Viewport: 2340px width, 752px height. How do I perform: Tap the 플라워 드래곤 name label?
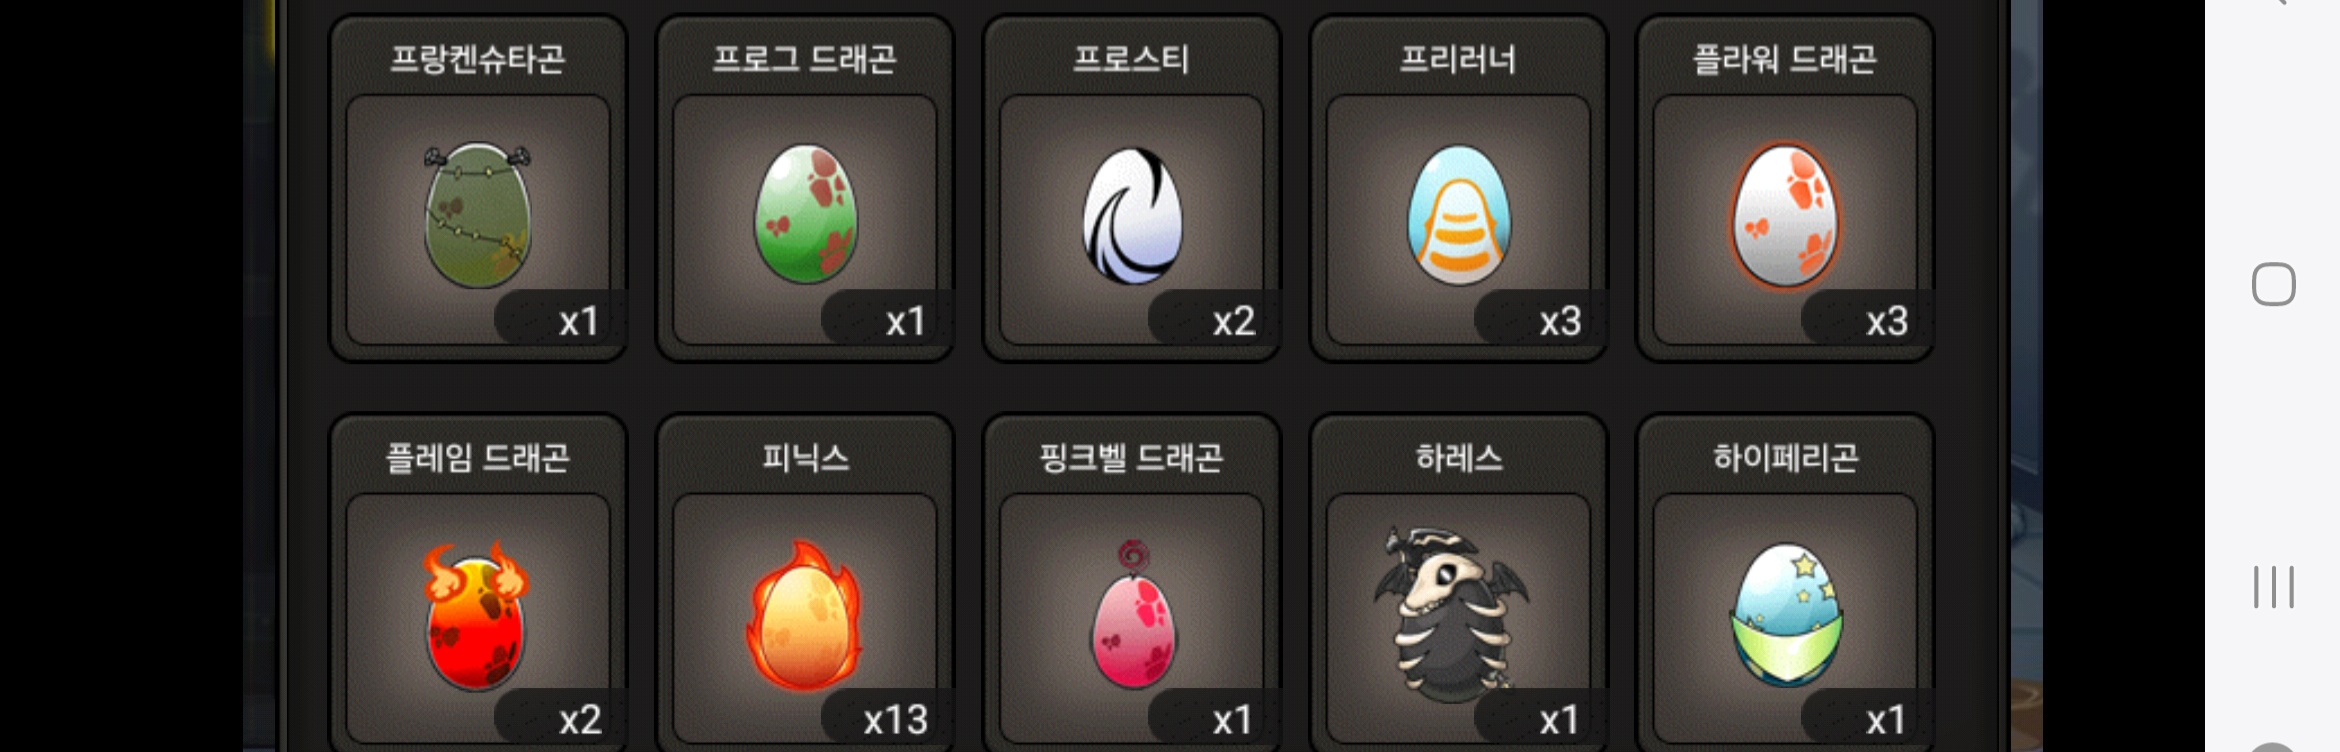pyautogui.click(x=1785, y=59)
